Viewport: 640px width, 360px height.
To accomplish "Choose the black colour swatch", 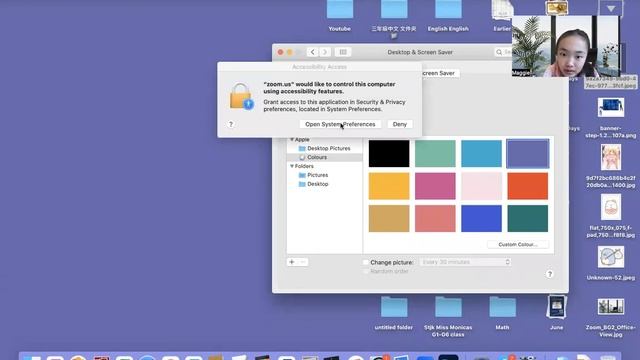I will [389, 153].
